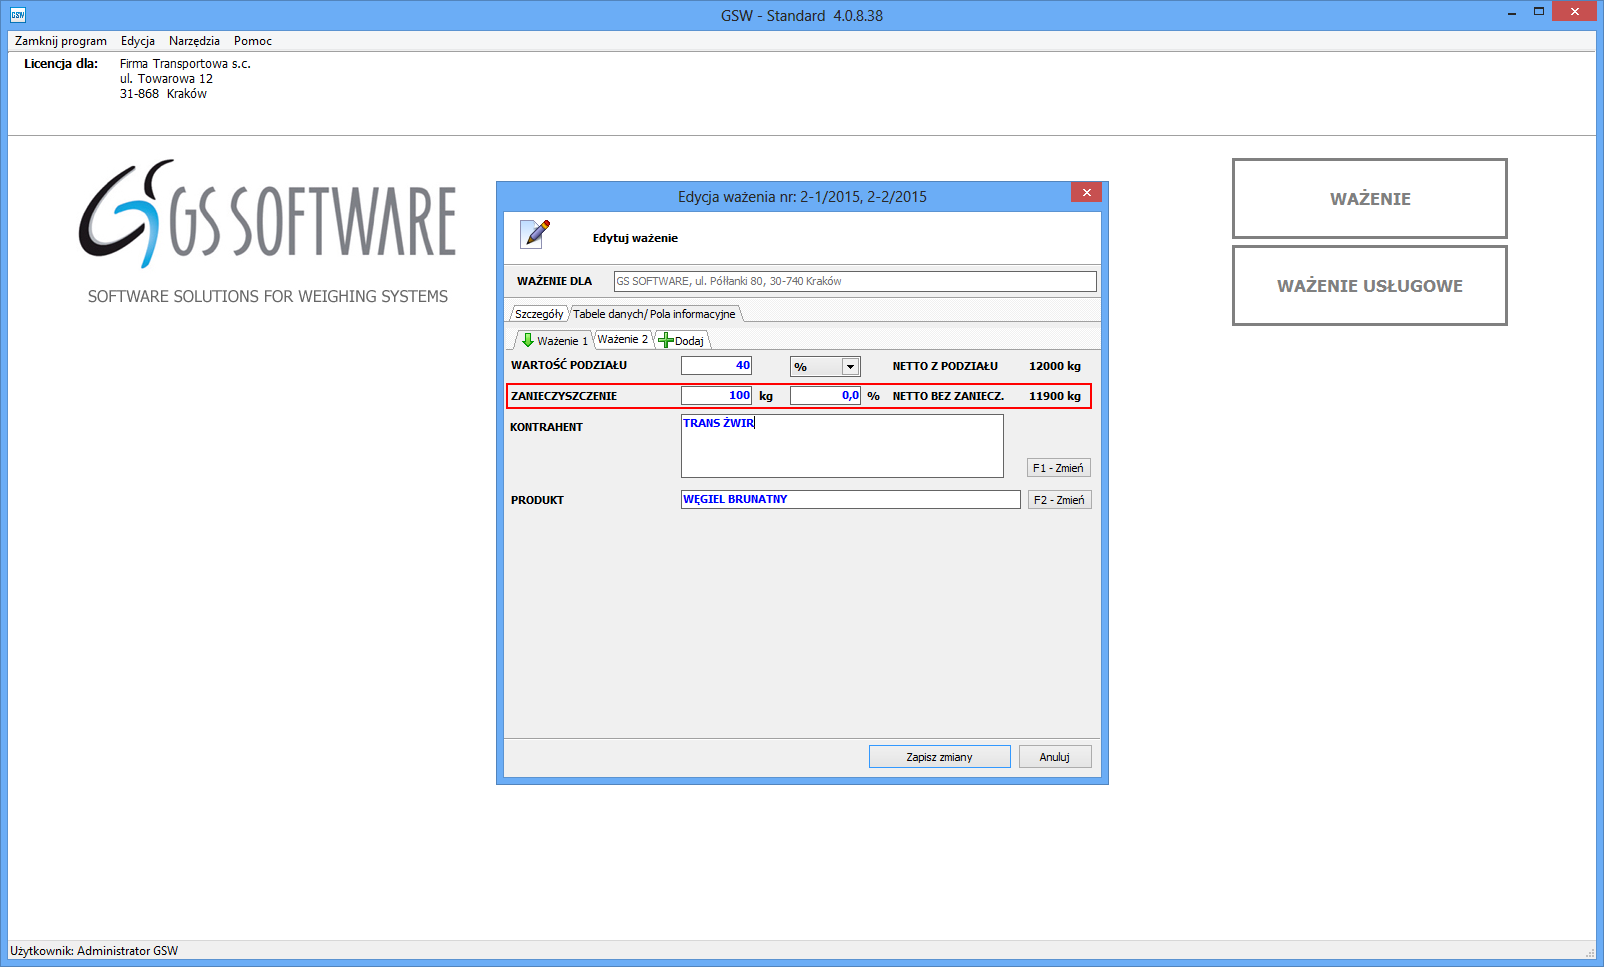Open the percent unit dropdown for Wartość podziału

pos(850,367)
